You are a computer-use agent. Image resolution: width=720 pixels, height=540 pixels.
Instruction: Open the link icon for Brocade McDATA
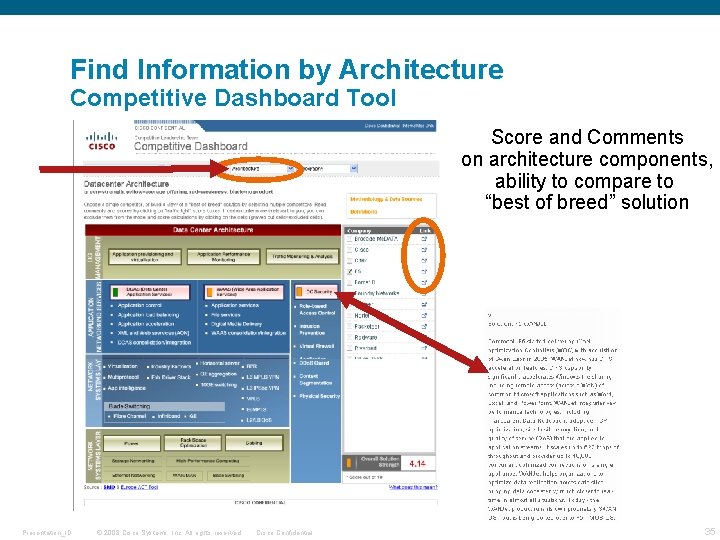pos(424,239)
